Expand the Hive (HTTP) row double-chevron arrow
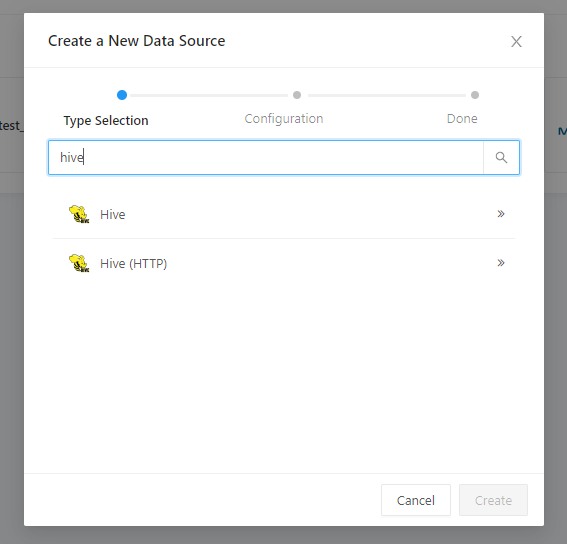 (x=500, y=263)
